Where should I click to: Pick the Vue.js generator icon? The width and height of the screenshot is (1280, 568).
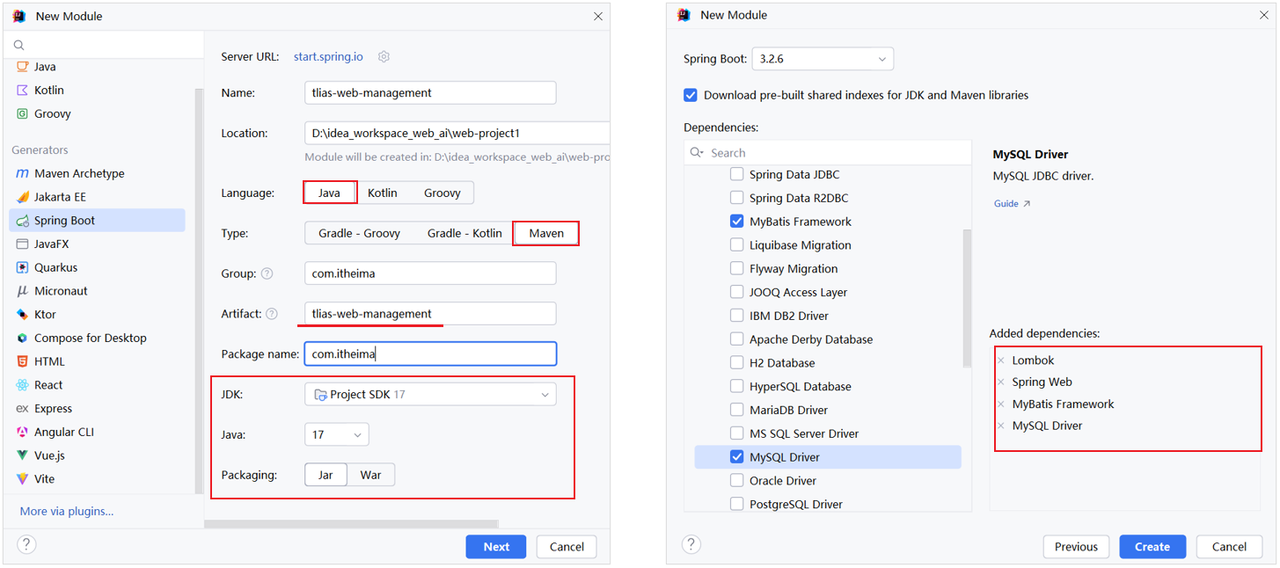[22, 455]
